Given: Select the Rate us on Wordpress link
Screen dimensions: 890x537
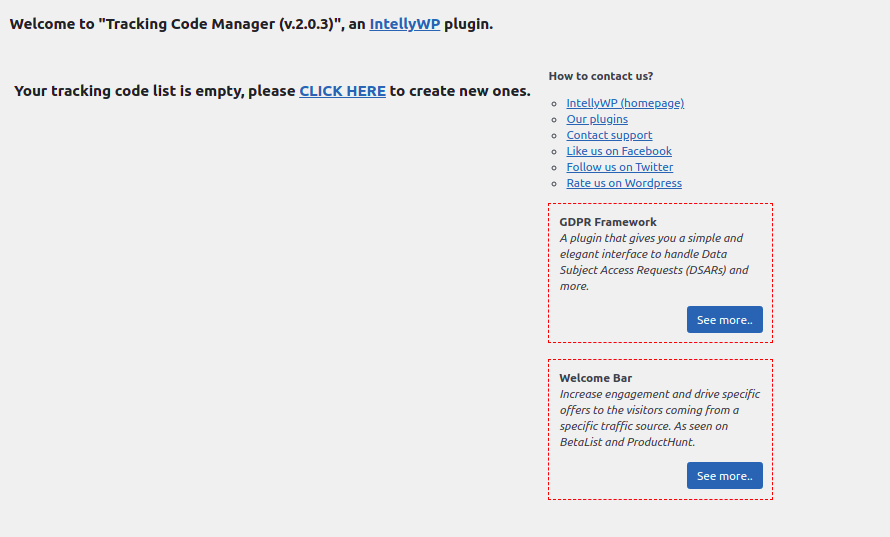Looking at the screenshot, I should (x=624, y=183).
